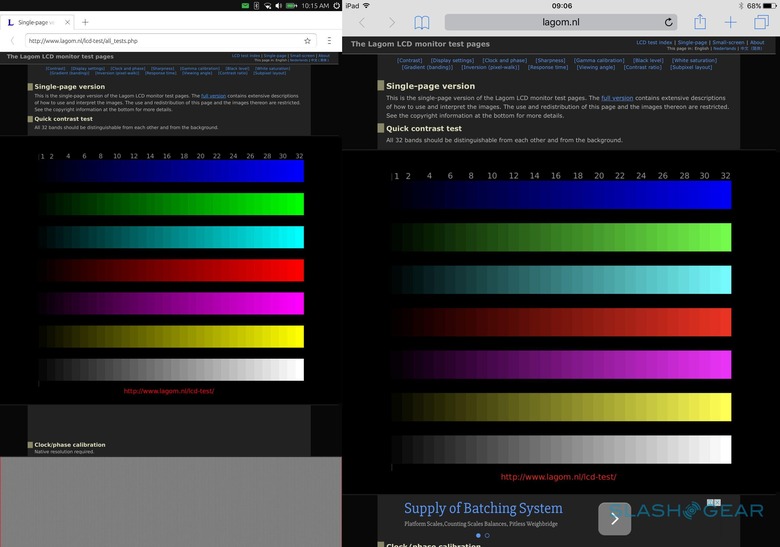Click the power icon in left status bar

(x=336, y=5)
